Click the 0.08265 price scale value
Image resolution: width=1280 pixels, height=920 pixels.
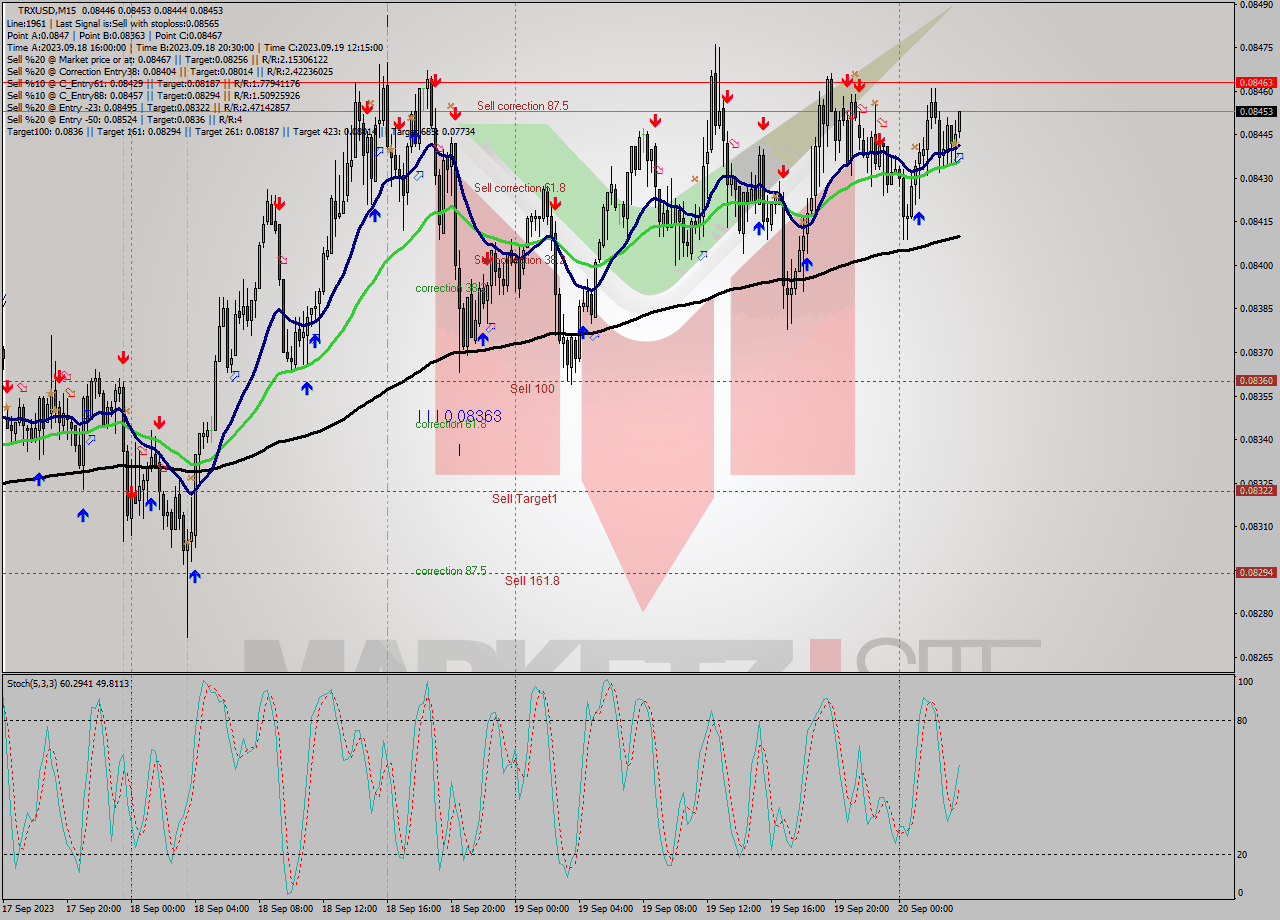1256,657
